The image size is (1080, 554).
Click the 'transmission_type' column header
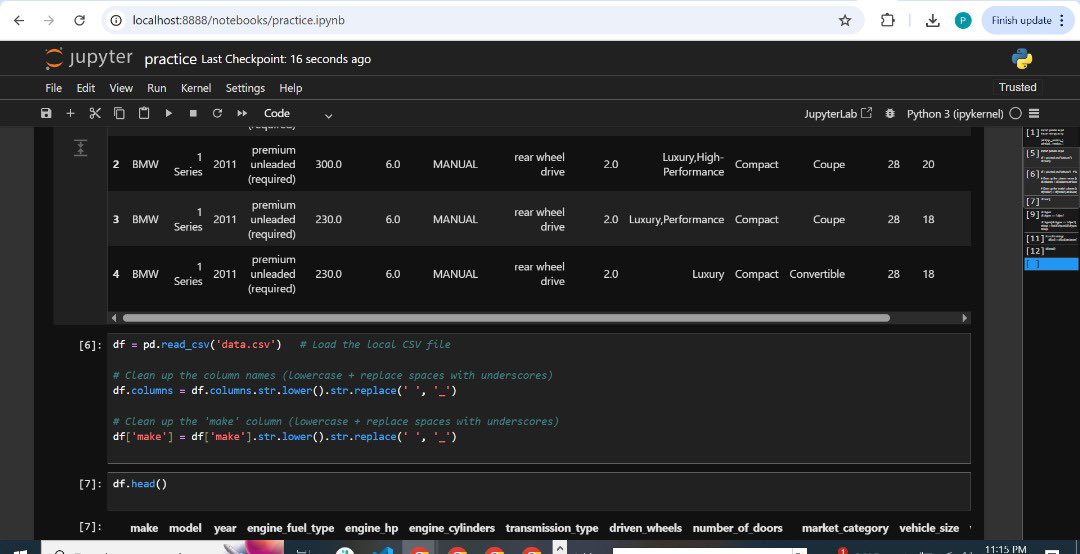(552, 529)
